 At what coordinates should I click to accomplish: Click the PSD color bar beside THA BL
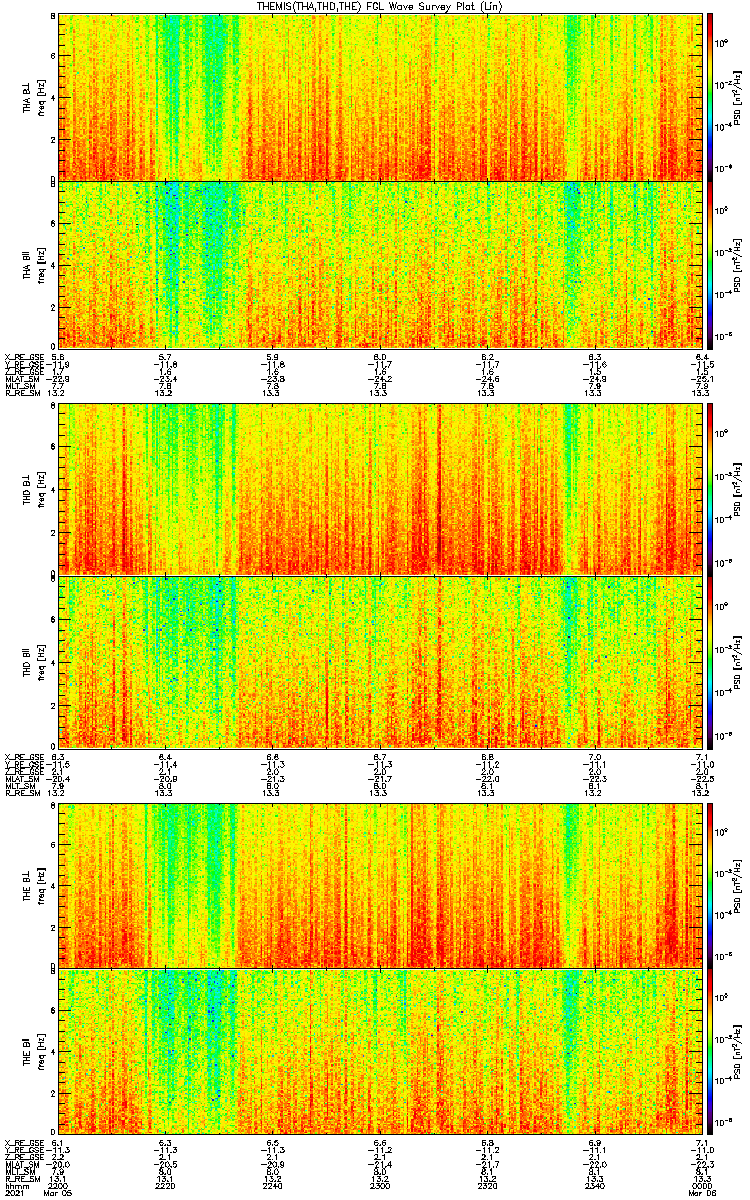(710, 97)
